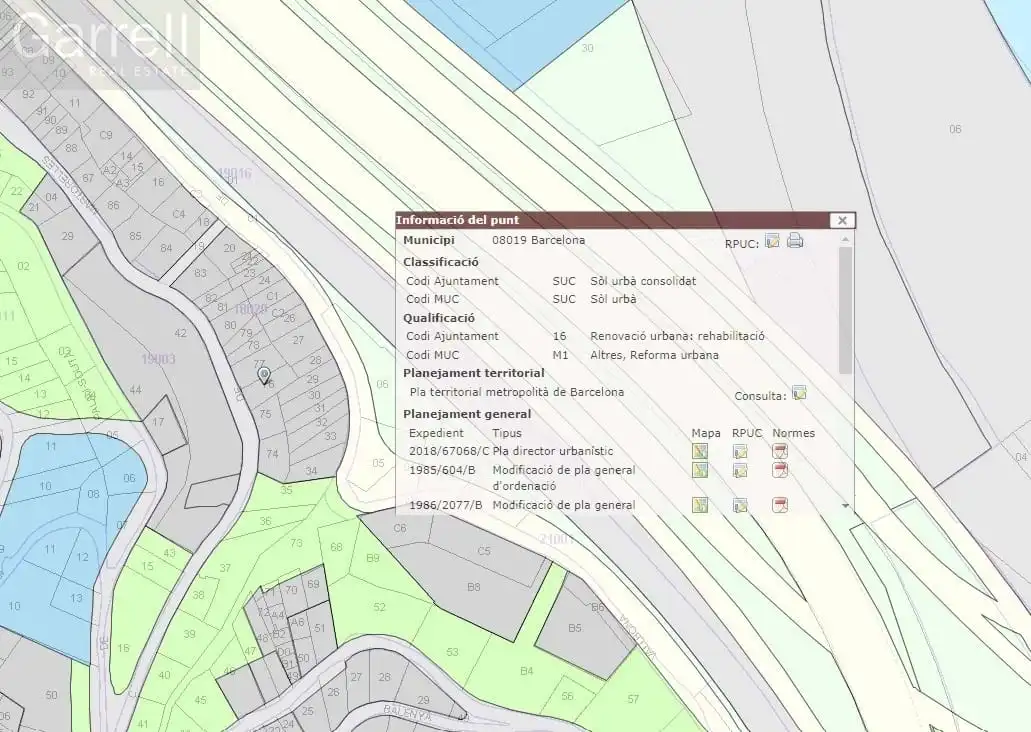Image resolution: width=1031 pixels, height=732 pixels.
Task: Click the info panel scroll-down arrow
Action: [846, 506]
